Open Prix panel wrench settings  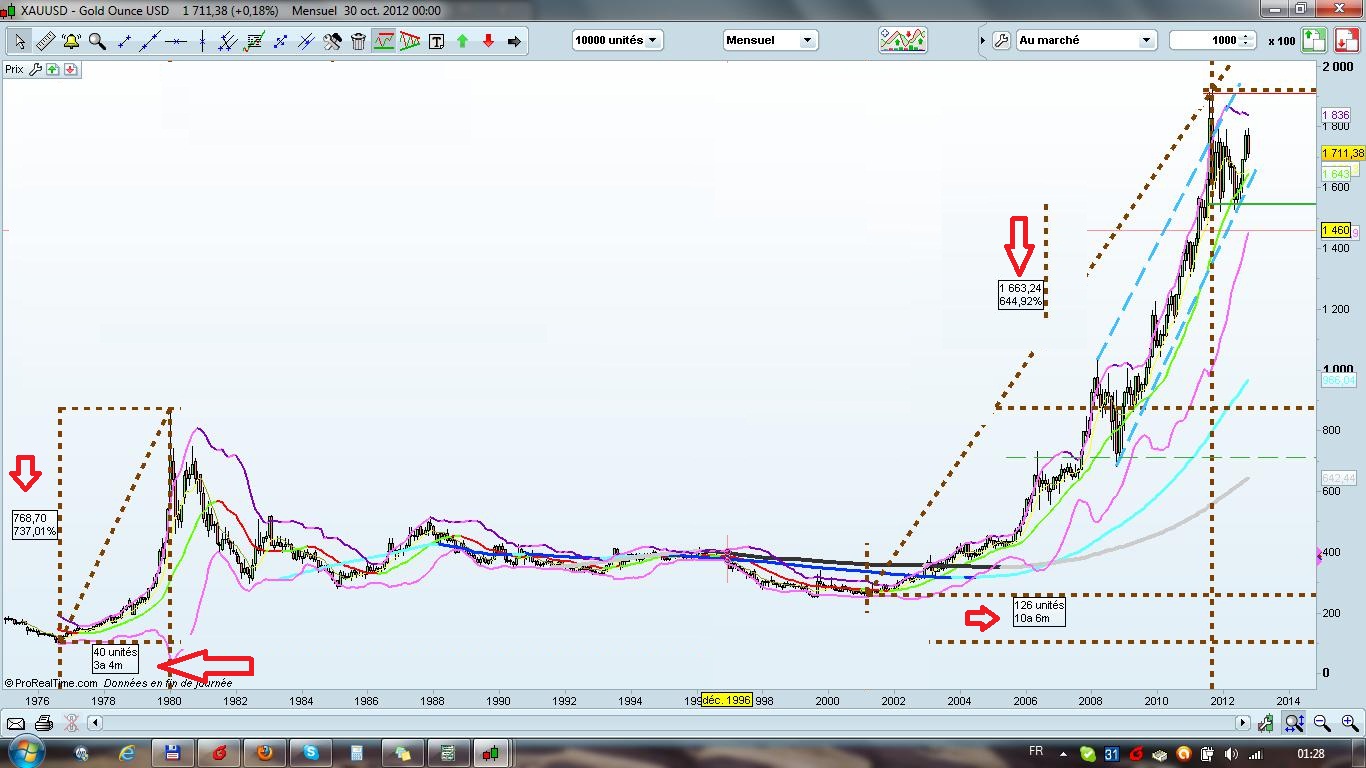point(35,69)
